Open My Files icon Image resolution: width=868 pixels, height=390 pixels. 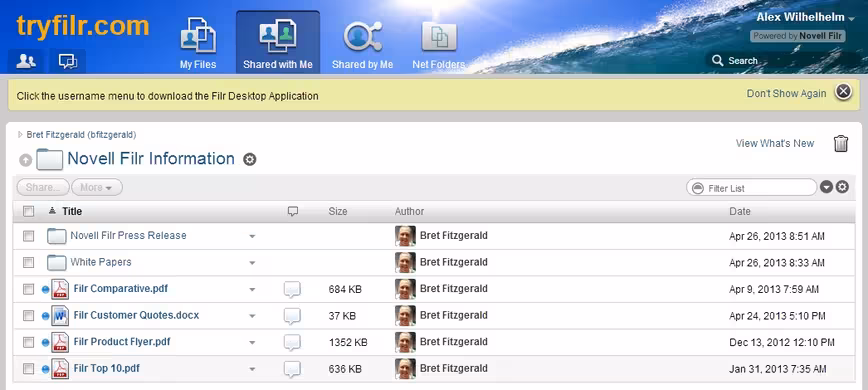tap(198, 43)
